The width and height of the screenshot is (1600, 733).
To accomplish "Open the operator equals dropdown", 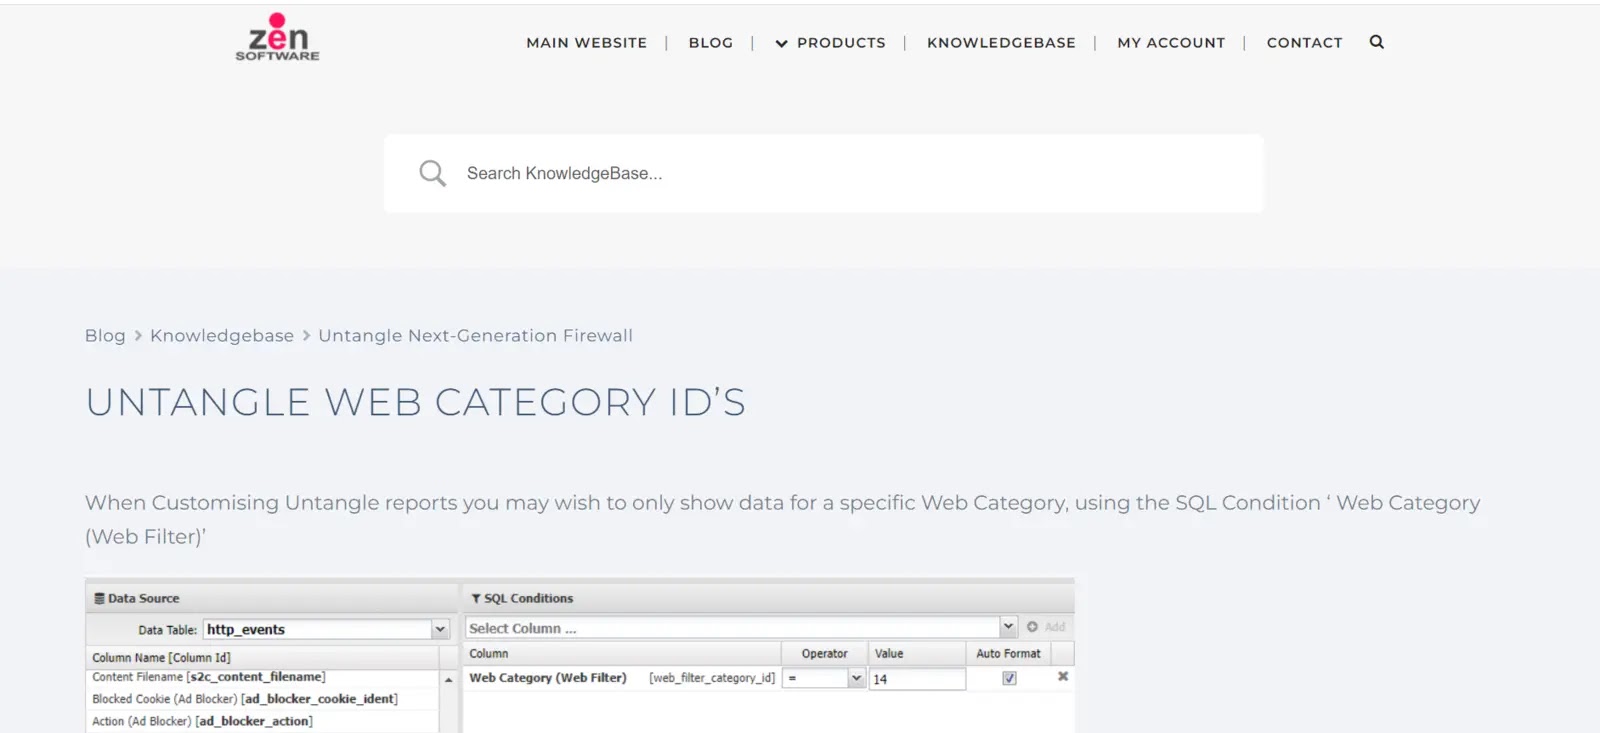I will [856, 678].
